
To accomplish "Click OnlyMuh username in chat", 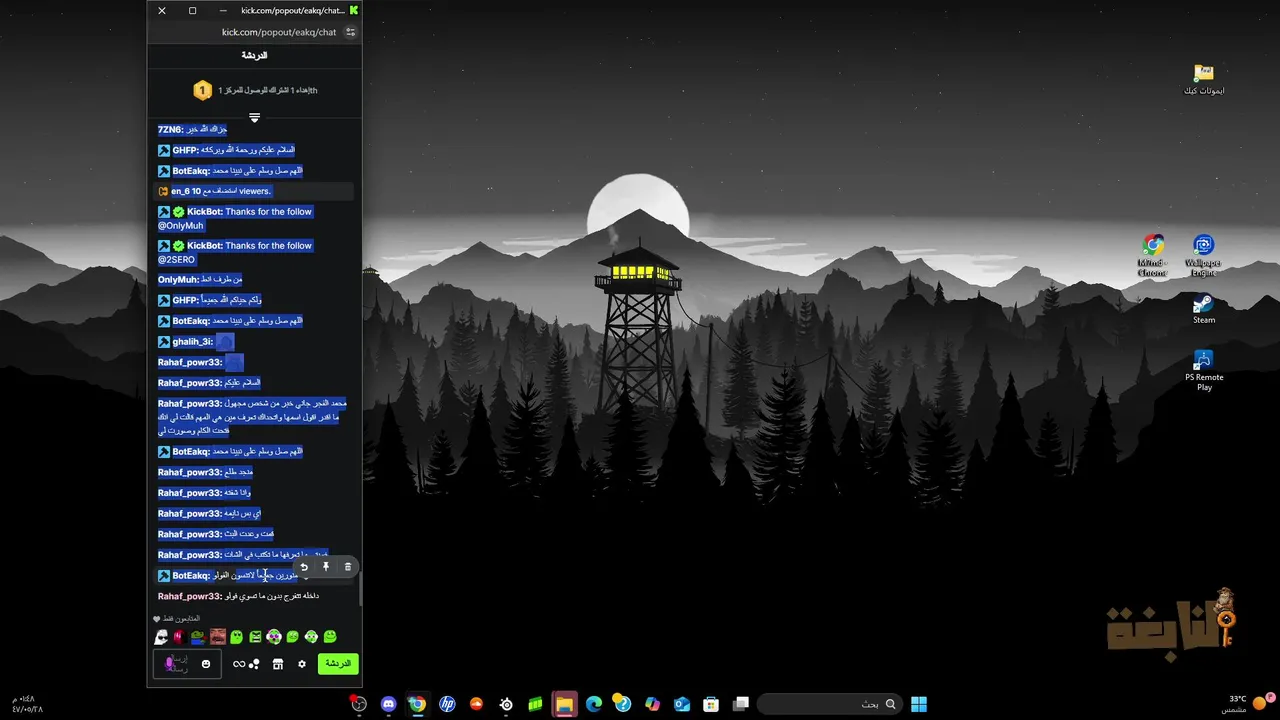I will pyautogui.click(x=178, y=280).
